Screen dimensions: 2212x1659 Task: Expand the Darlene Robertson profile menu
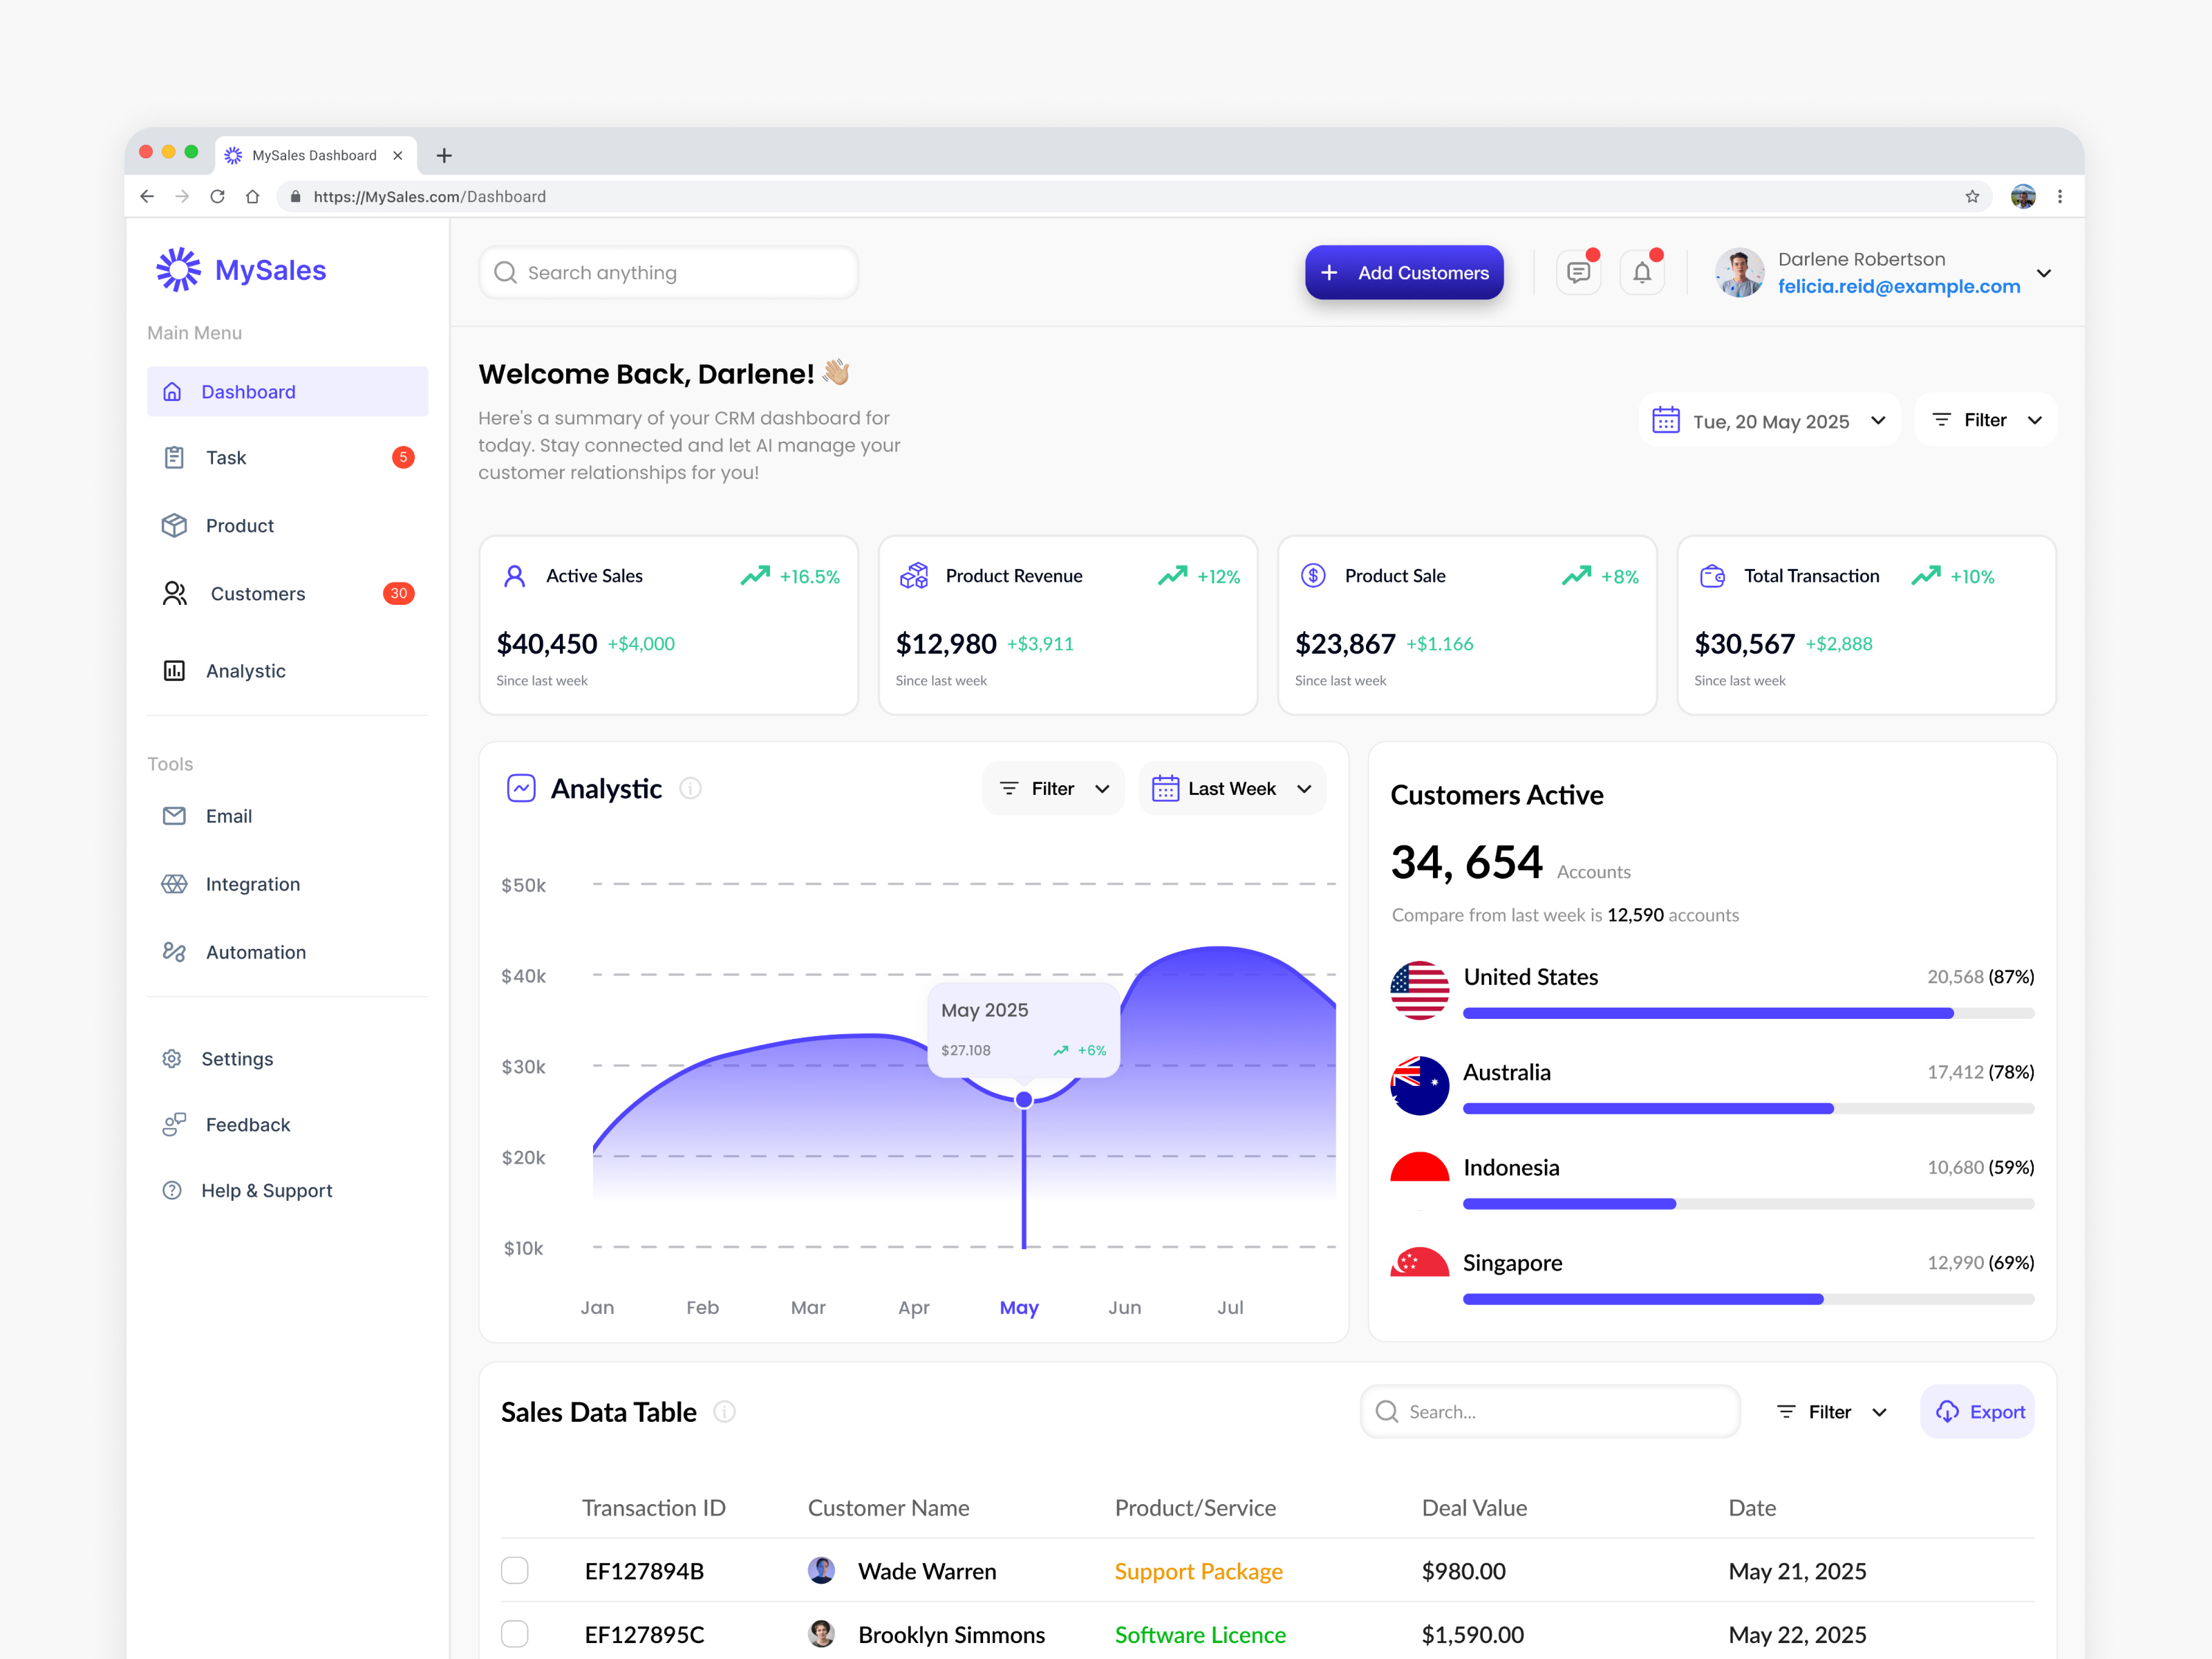[2045, 273]
